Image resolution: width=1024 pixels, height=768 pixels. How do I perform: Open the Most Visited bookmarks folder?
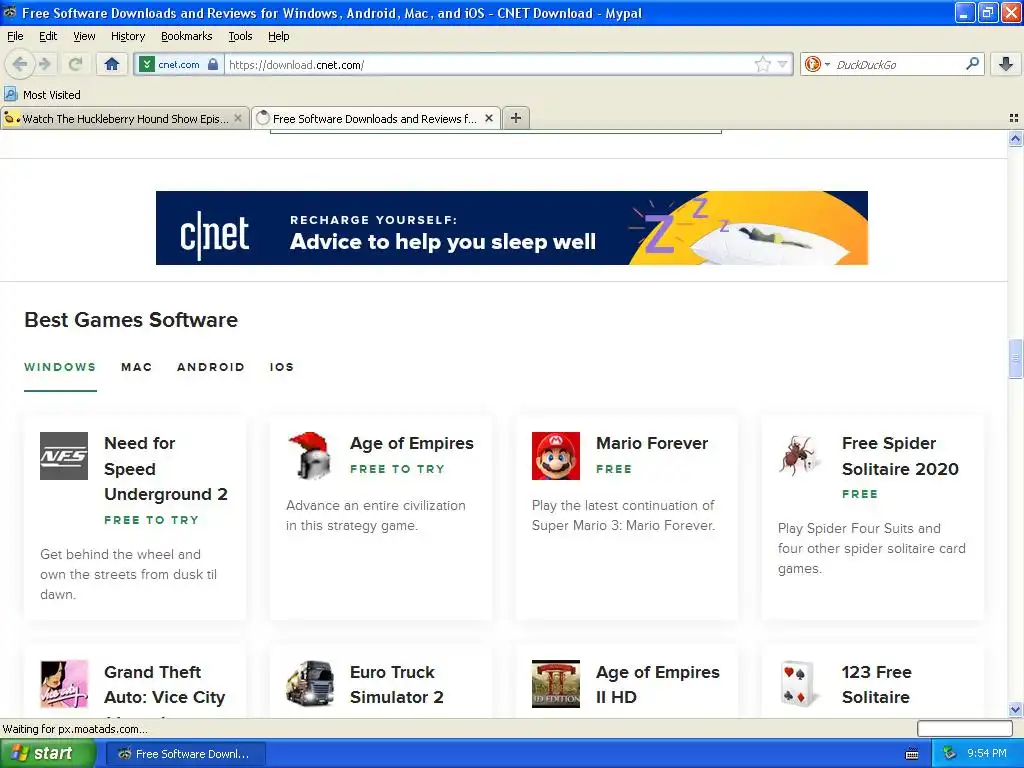[43, 95]
